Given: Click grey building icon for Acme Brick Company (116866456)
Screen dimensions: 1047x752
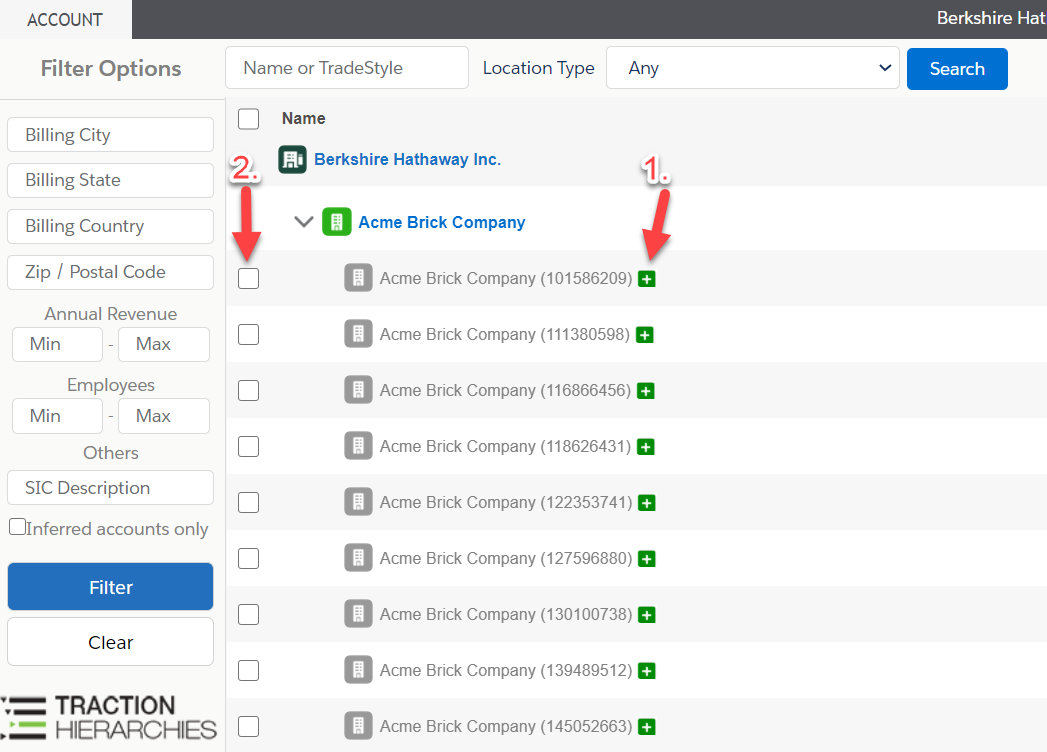Looking at the screenshot, I should pos(359,390).
